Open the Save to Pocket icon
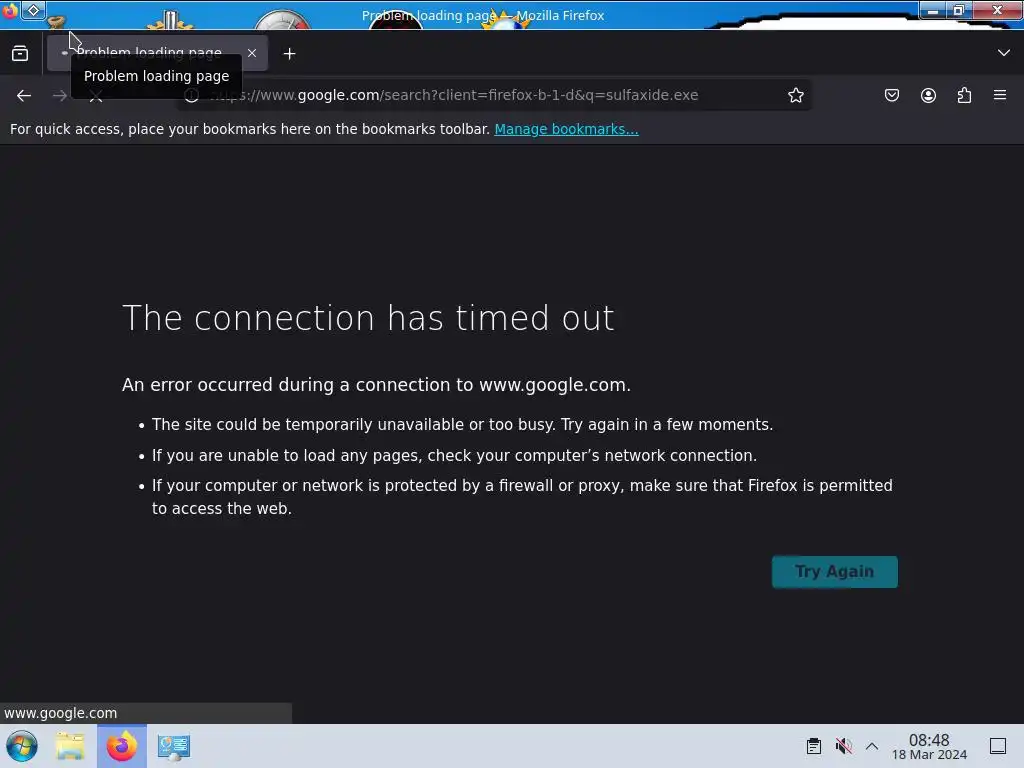Screen dimensions: 1024x768 (x=891, y=95)
